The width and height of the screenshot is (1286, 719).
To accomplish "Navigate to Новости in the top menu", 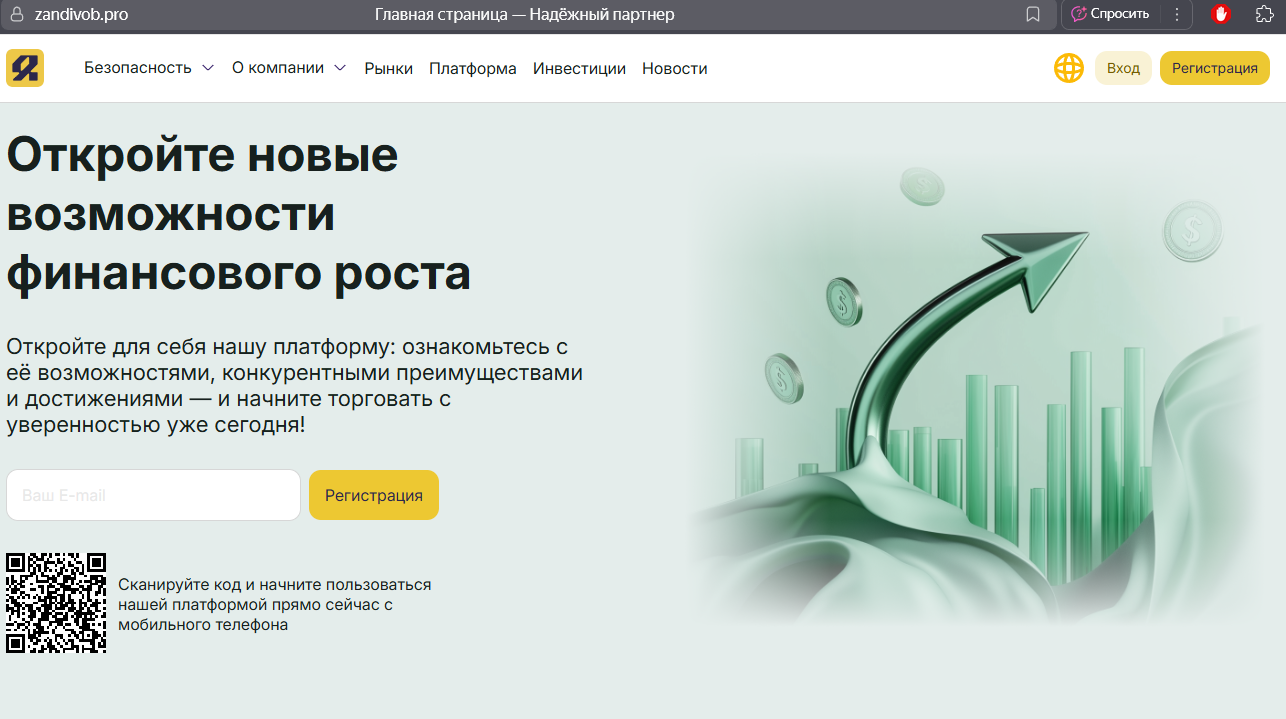I will coord(674,69).
